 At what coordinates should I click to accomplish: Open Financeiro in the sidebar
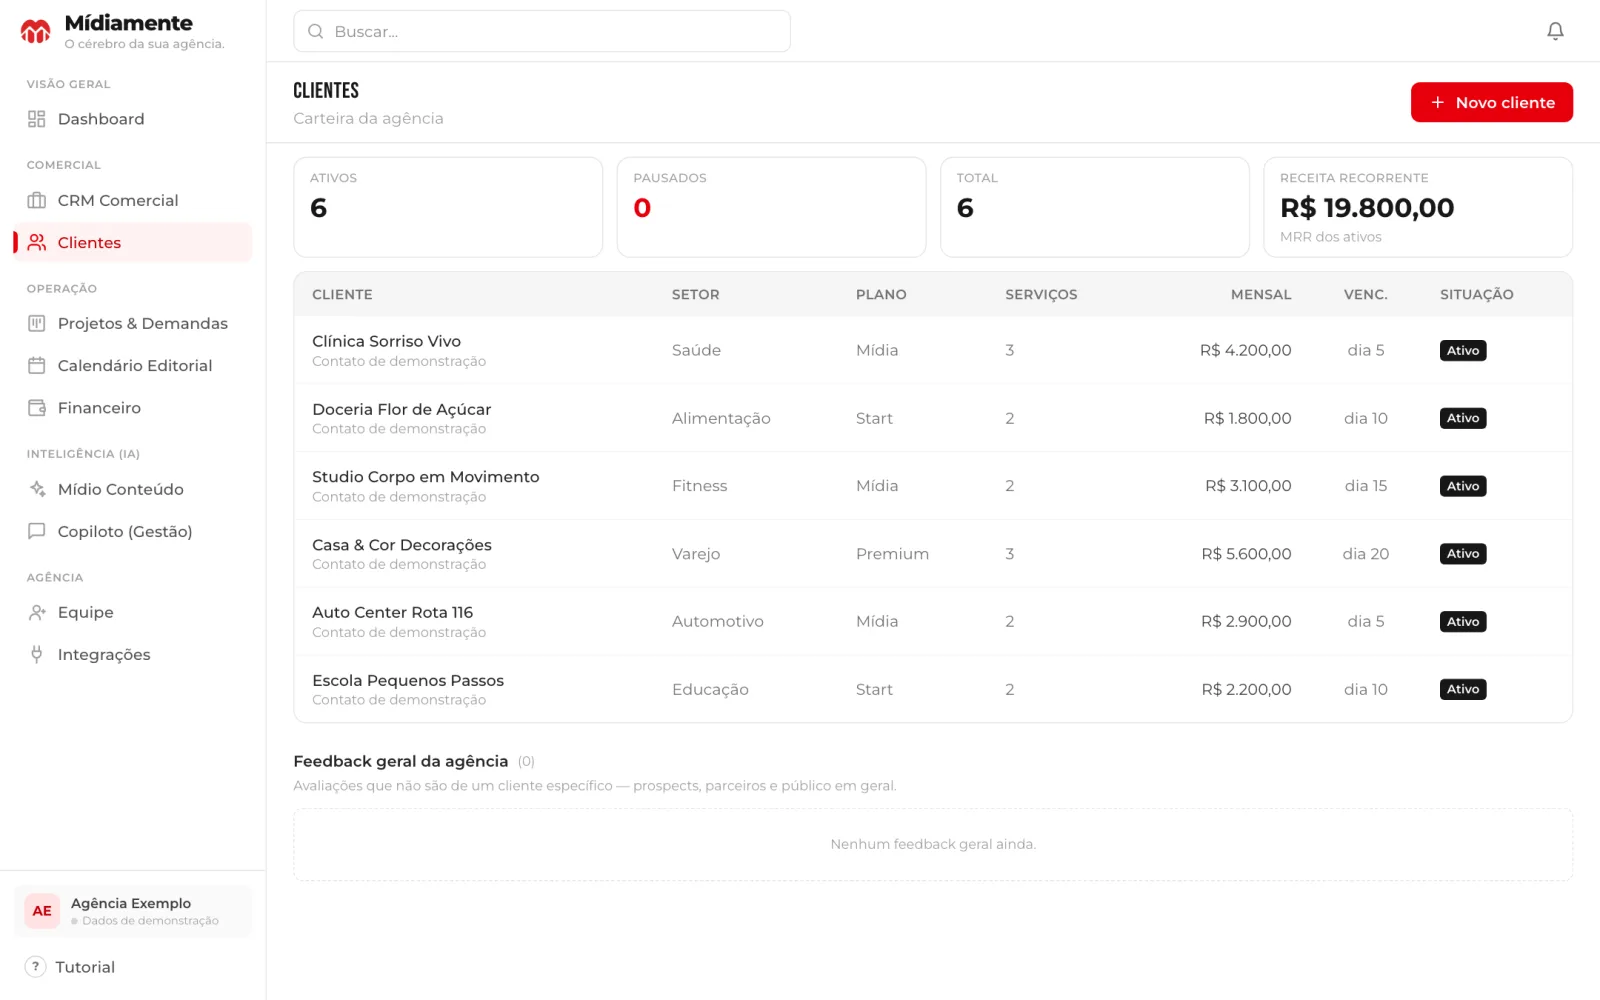[133, 408]
